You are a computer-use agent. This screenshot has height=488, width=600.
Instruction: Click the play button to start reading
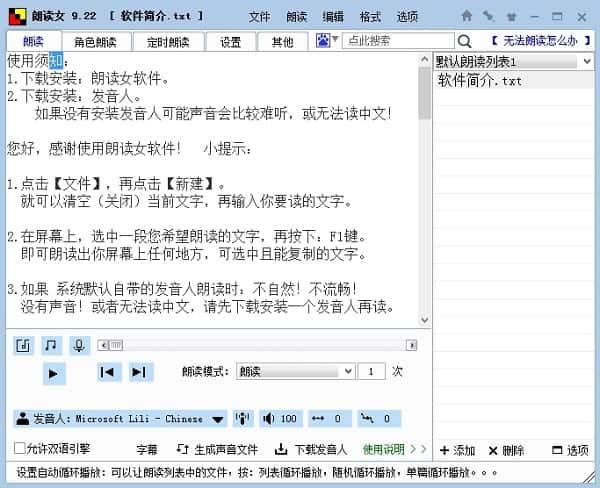click(x=55, y=373)
